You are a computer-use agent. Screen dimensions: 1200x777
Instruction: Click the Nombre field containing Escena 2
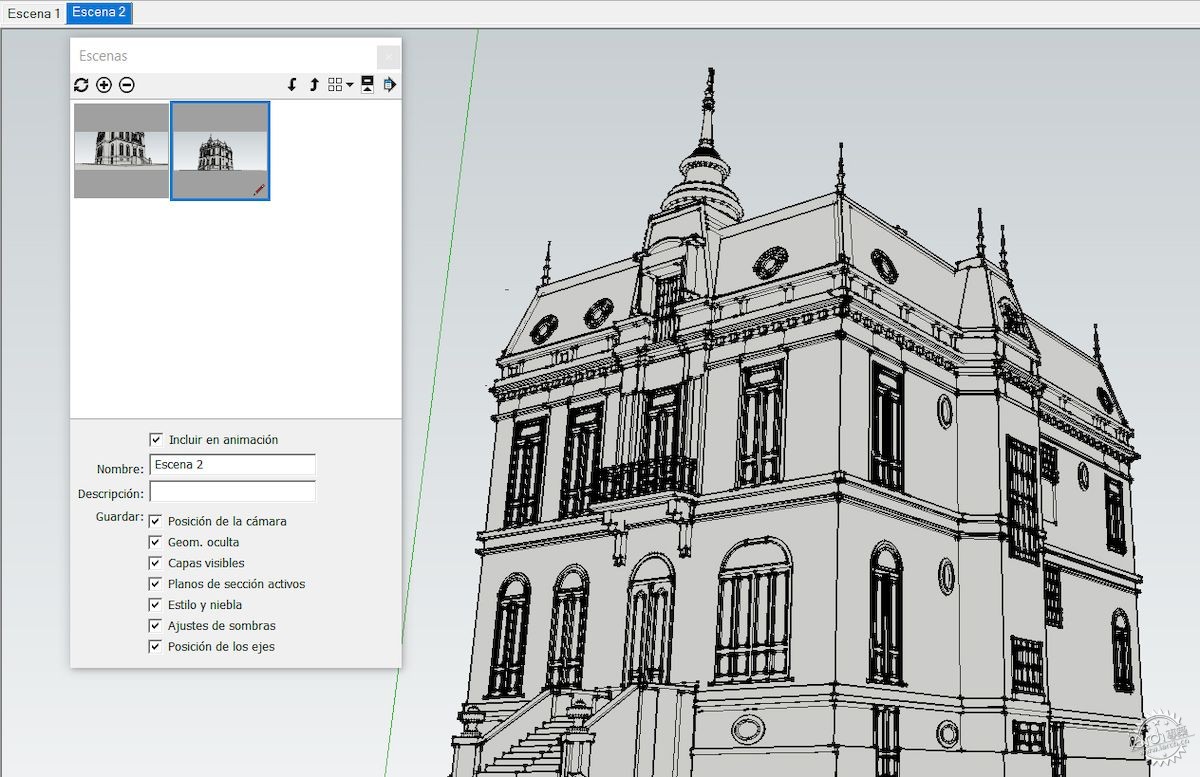coord(232,465)
